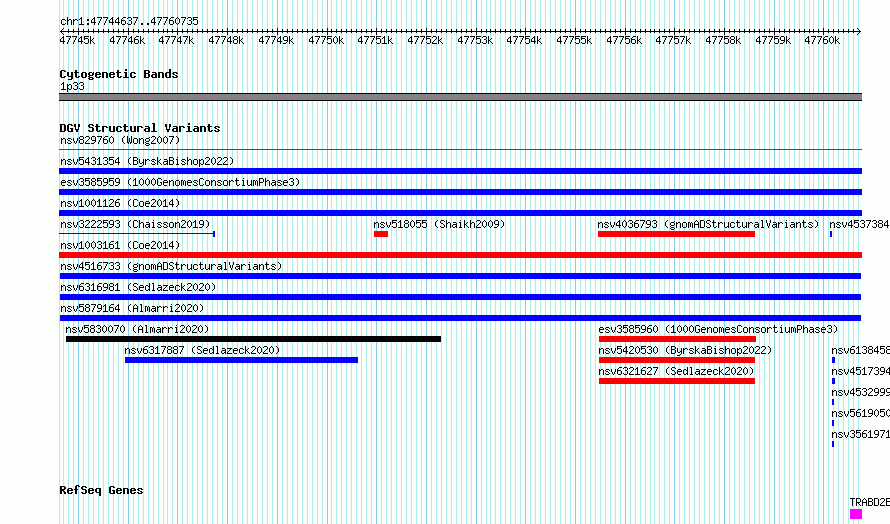Image resolution: width=890 pixels, height=524 pixels.
Task: Click the blue bar under nsv5879164
Action: coord(460,318)
